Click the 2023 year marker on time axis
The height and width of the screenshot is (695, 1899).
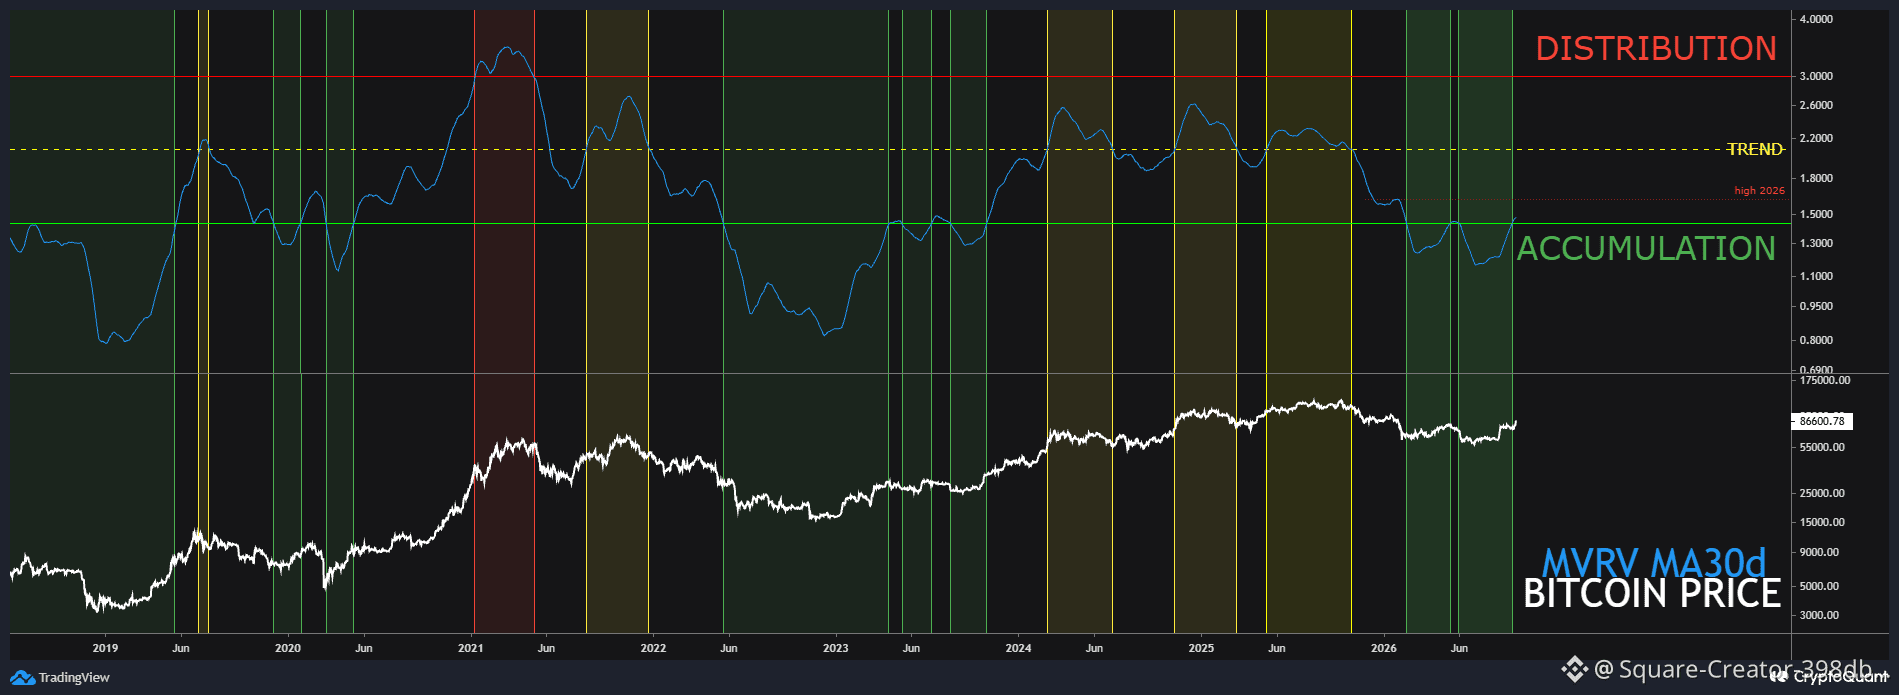(x=835, y=648)
